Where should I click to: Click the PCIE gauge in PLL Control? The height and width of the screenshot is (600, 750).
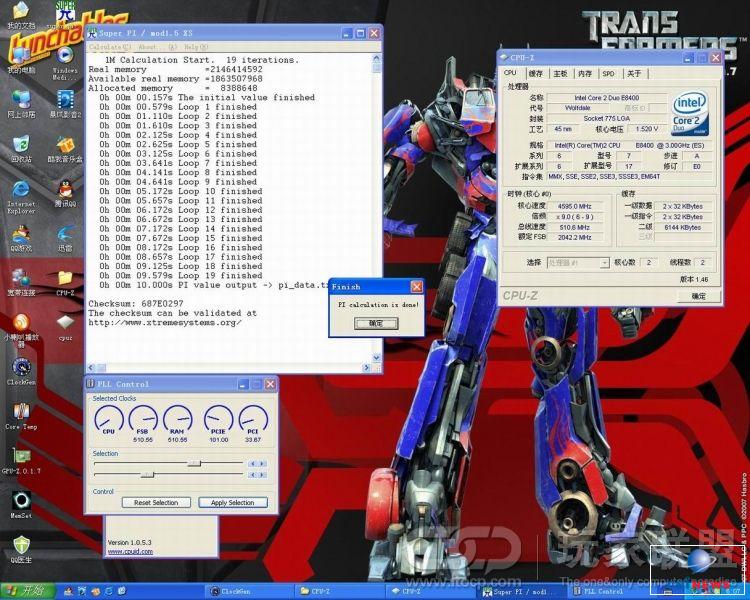coord(219,420)
